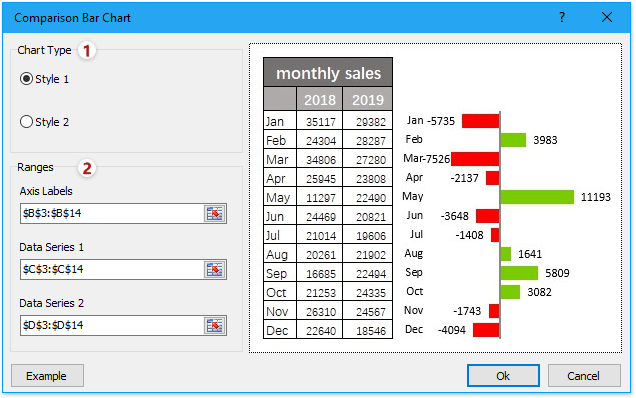Select the Style 1 radio button
This screenshot has width=636, height=398.
[x=26, y=79]
